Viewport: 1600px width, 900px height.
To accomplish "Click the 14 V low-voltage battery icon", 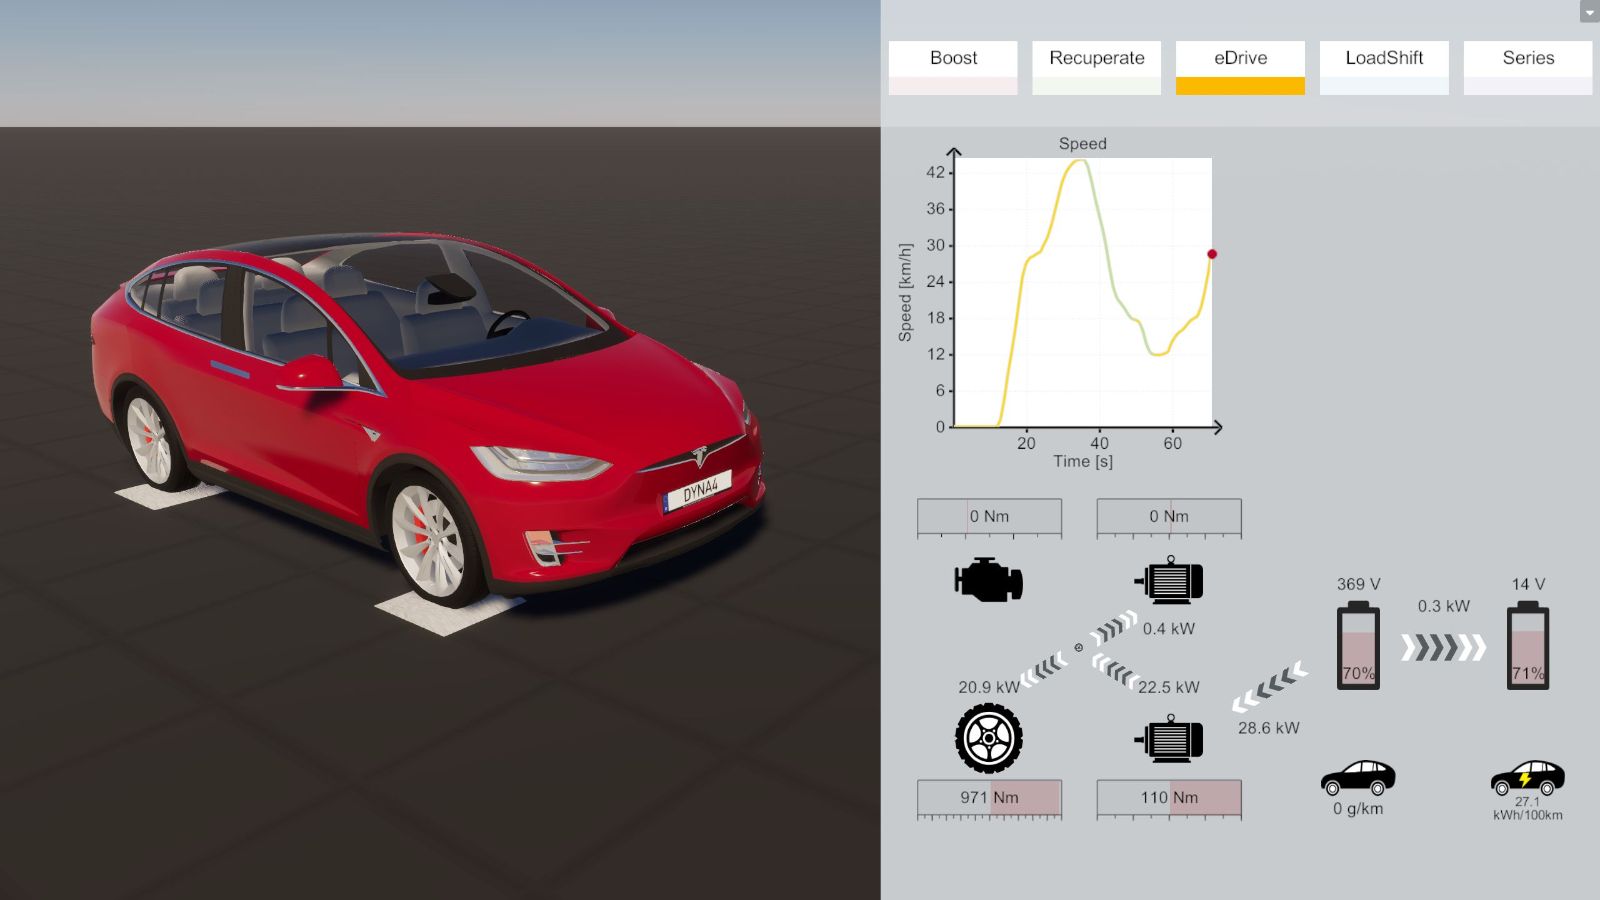I will tap(1528, 645).
